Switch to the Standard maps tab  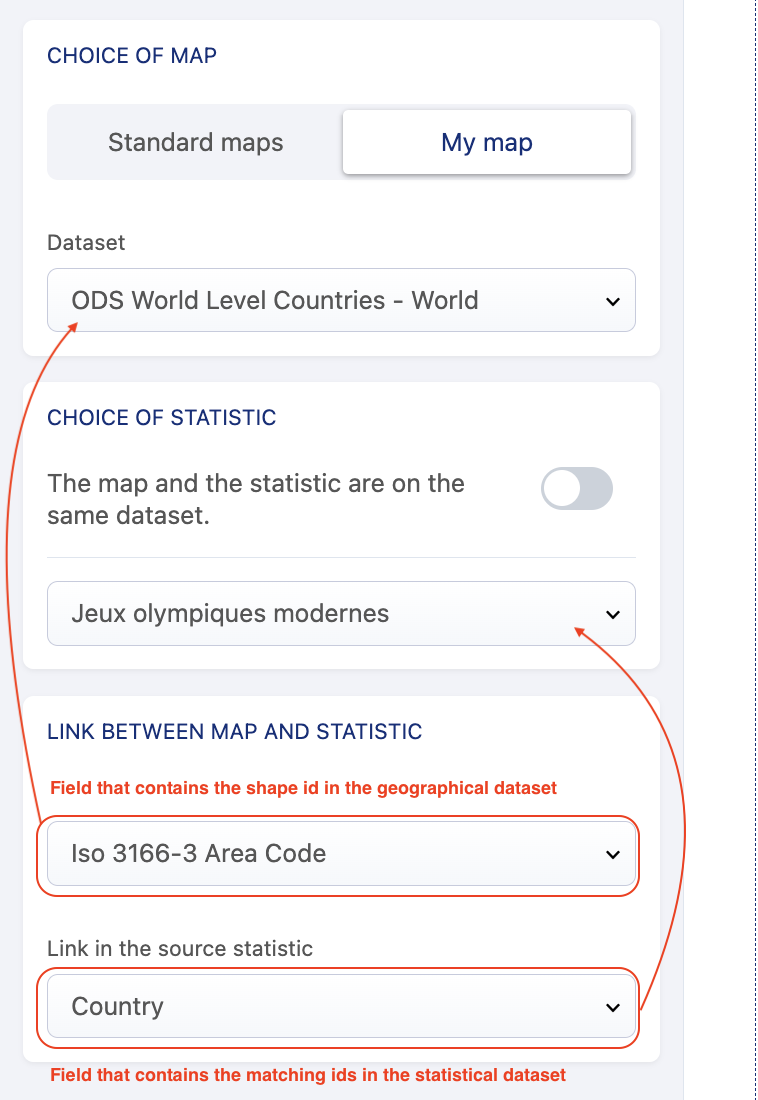click(x=196, y=142)
